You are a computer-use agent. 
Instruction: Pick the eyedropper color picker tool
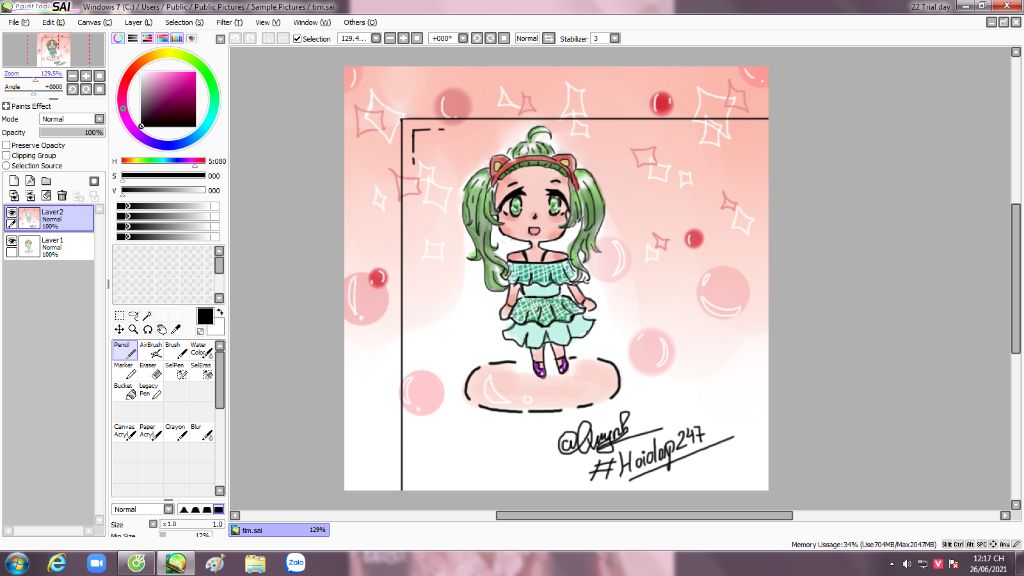click(176, 329)
